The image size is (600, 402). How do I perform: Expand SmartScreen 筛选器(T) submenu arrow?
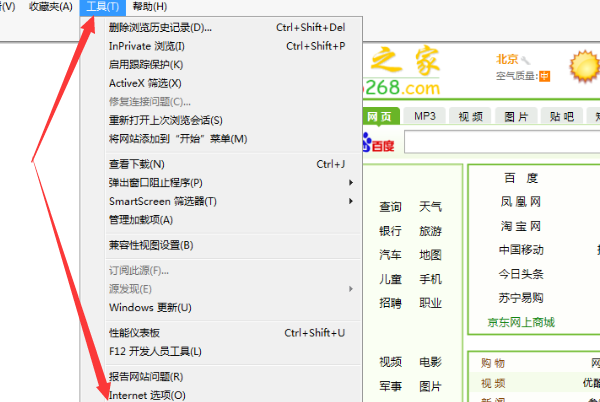coord(351,201)
